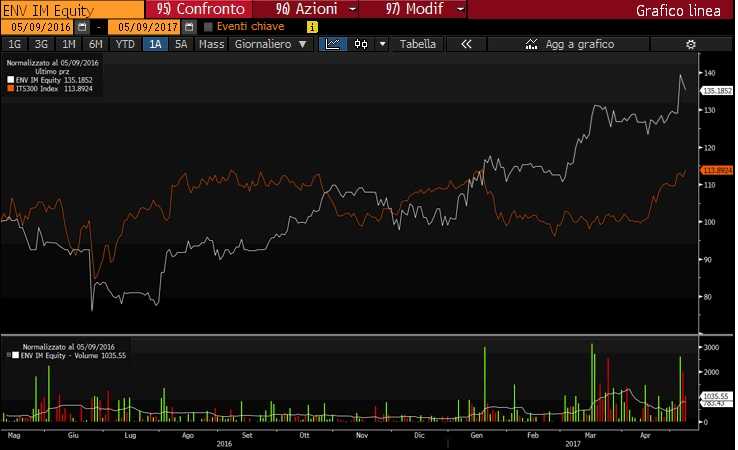Enable the Eventi chiave checkbox
Viewport: 738px width, 450px height.
(209, 27)
